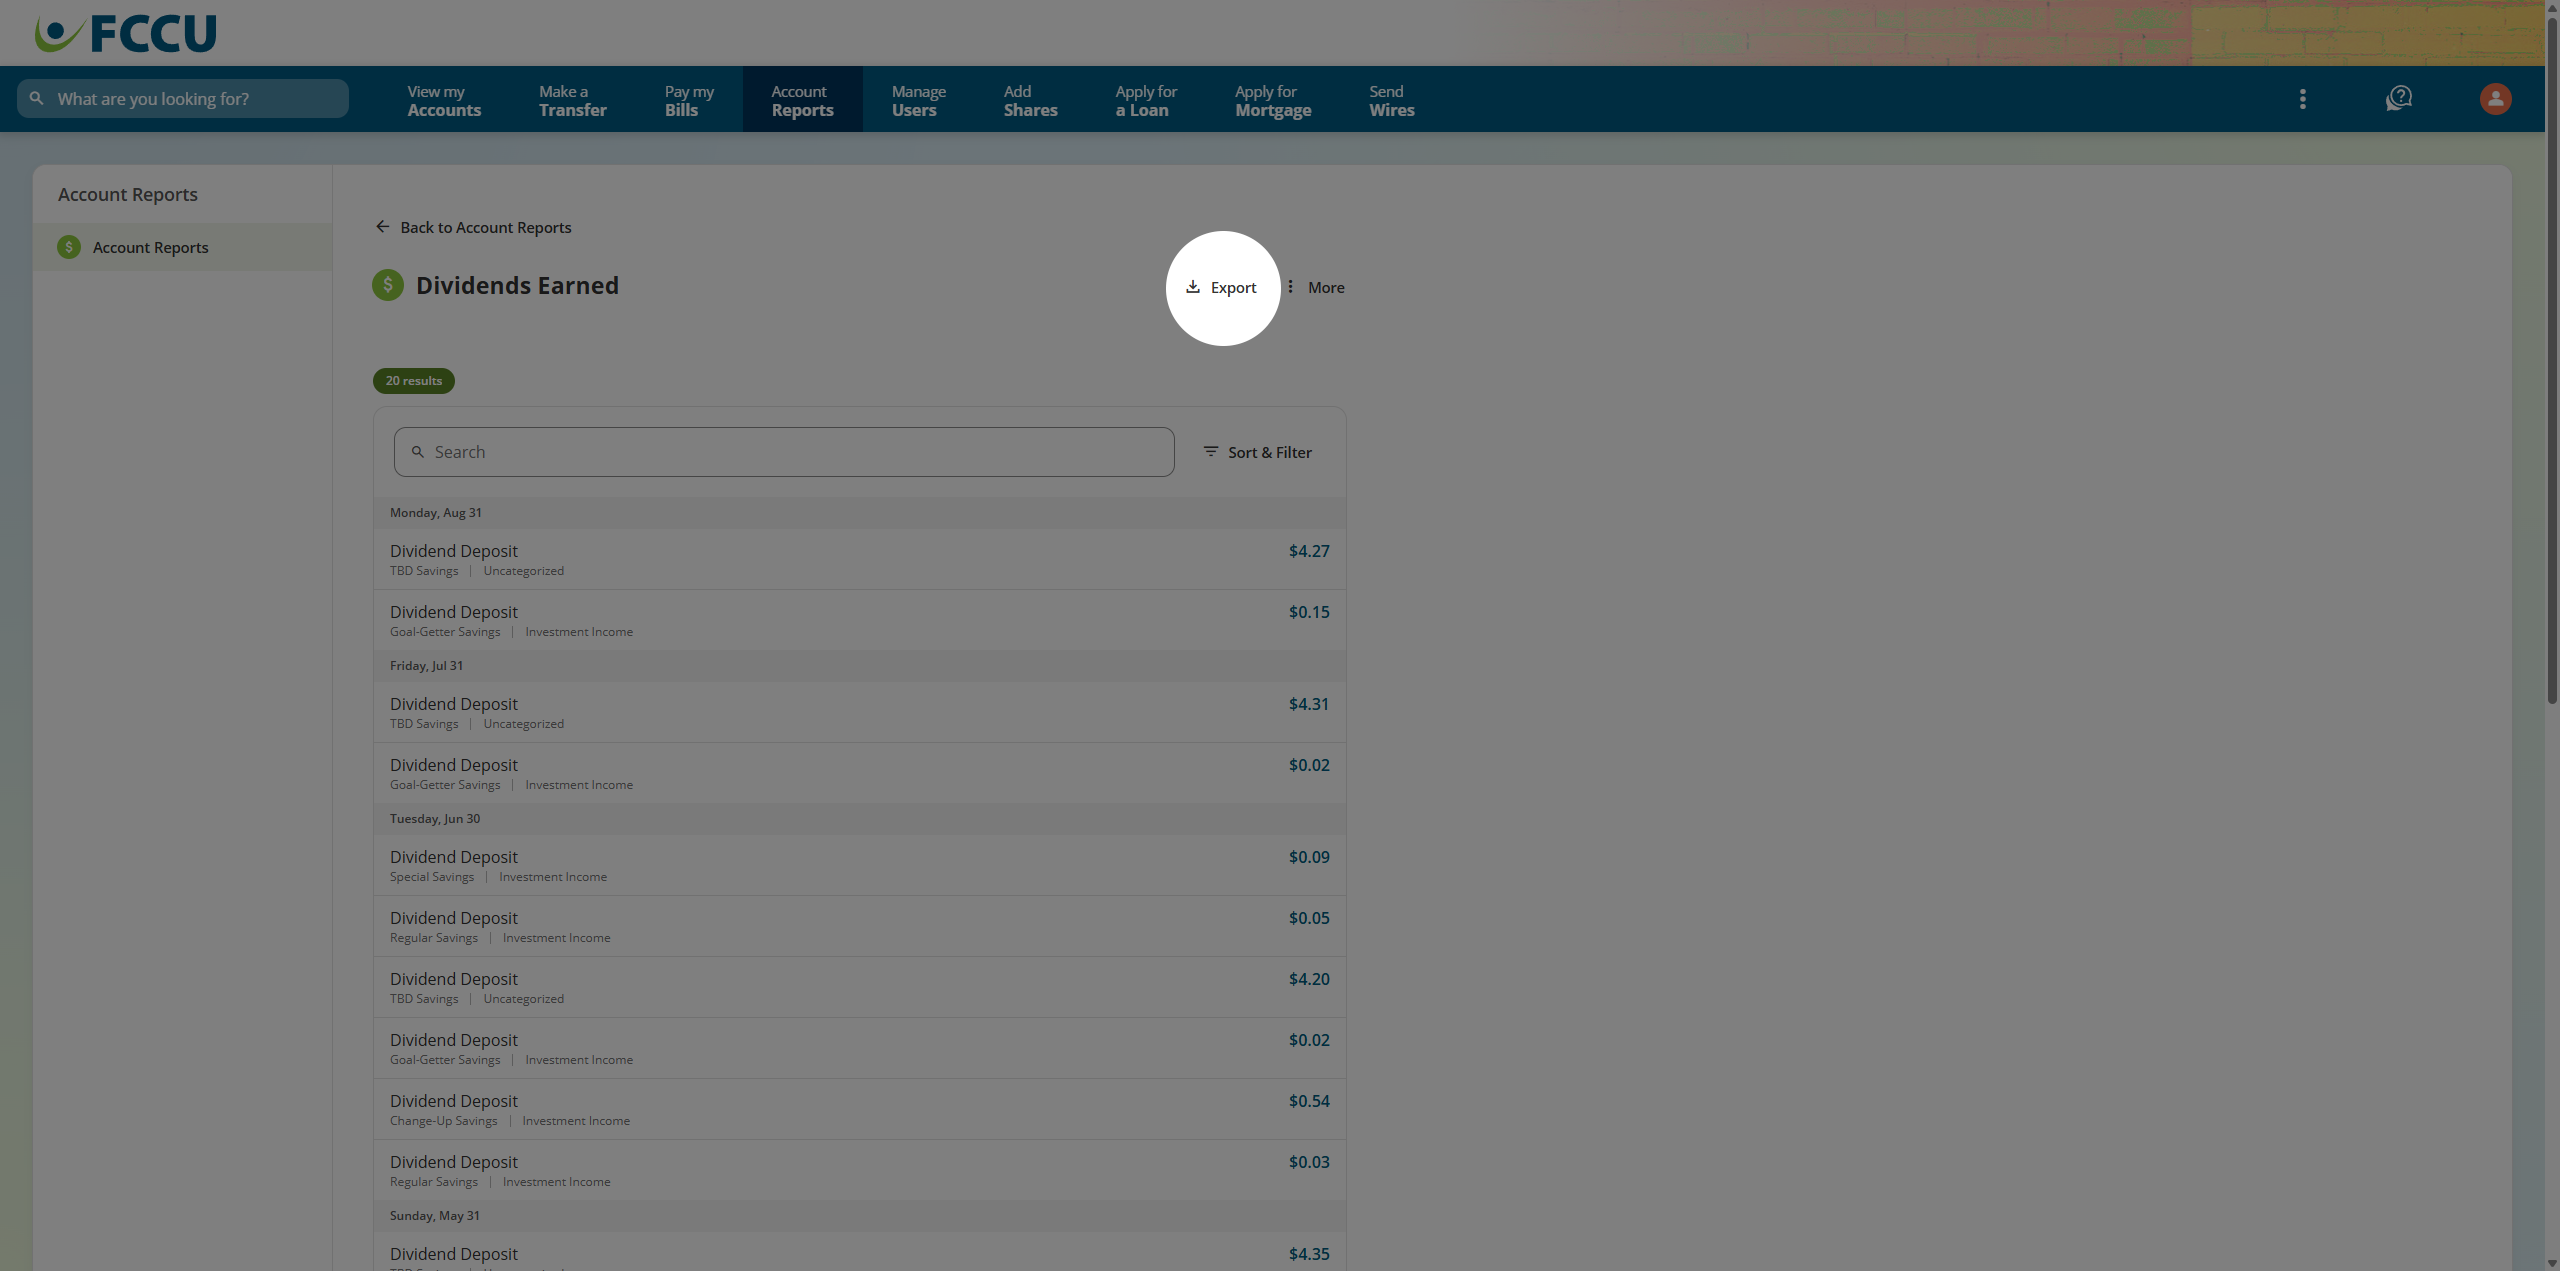The height and width of the screenshot is (1271, 2560).
Task: Open Make a Transfer menu
Action: [x=573, y=100]
